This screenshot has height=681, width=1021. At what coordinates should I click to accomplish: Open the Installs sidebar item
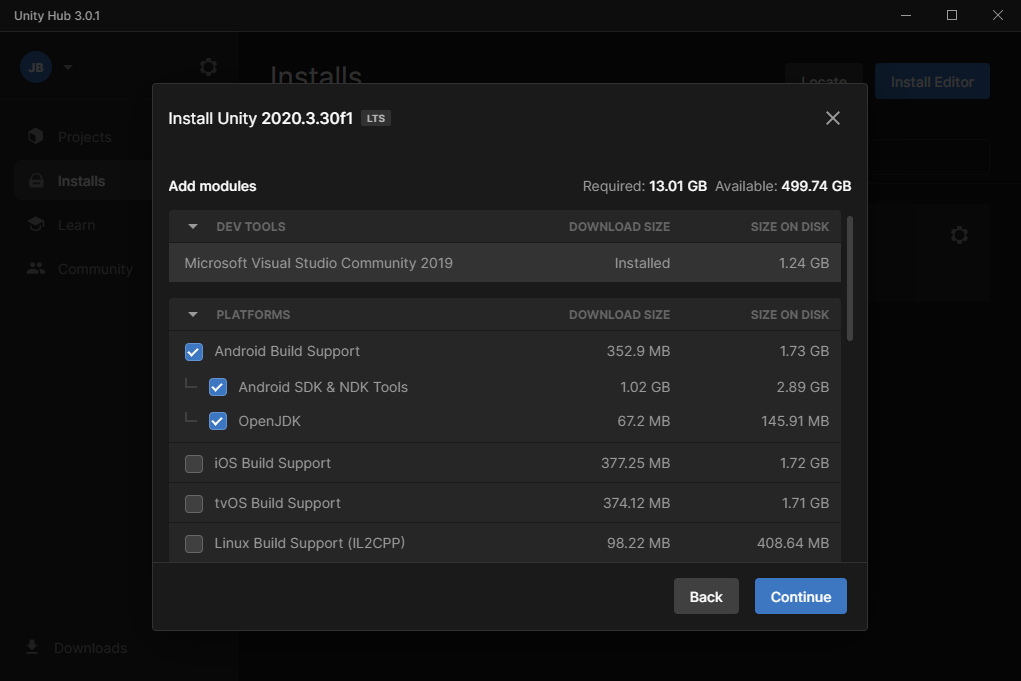point(83,181)
